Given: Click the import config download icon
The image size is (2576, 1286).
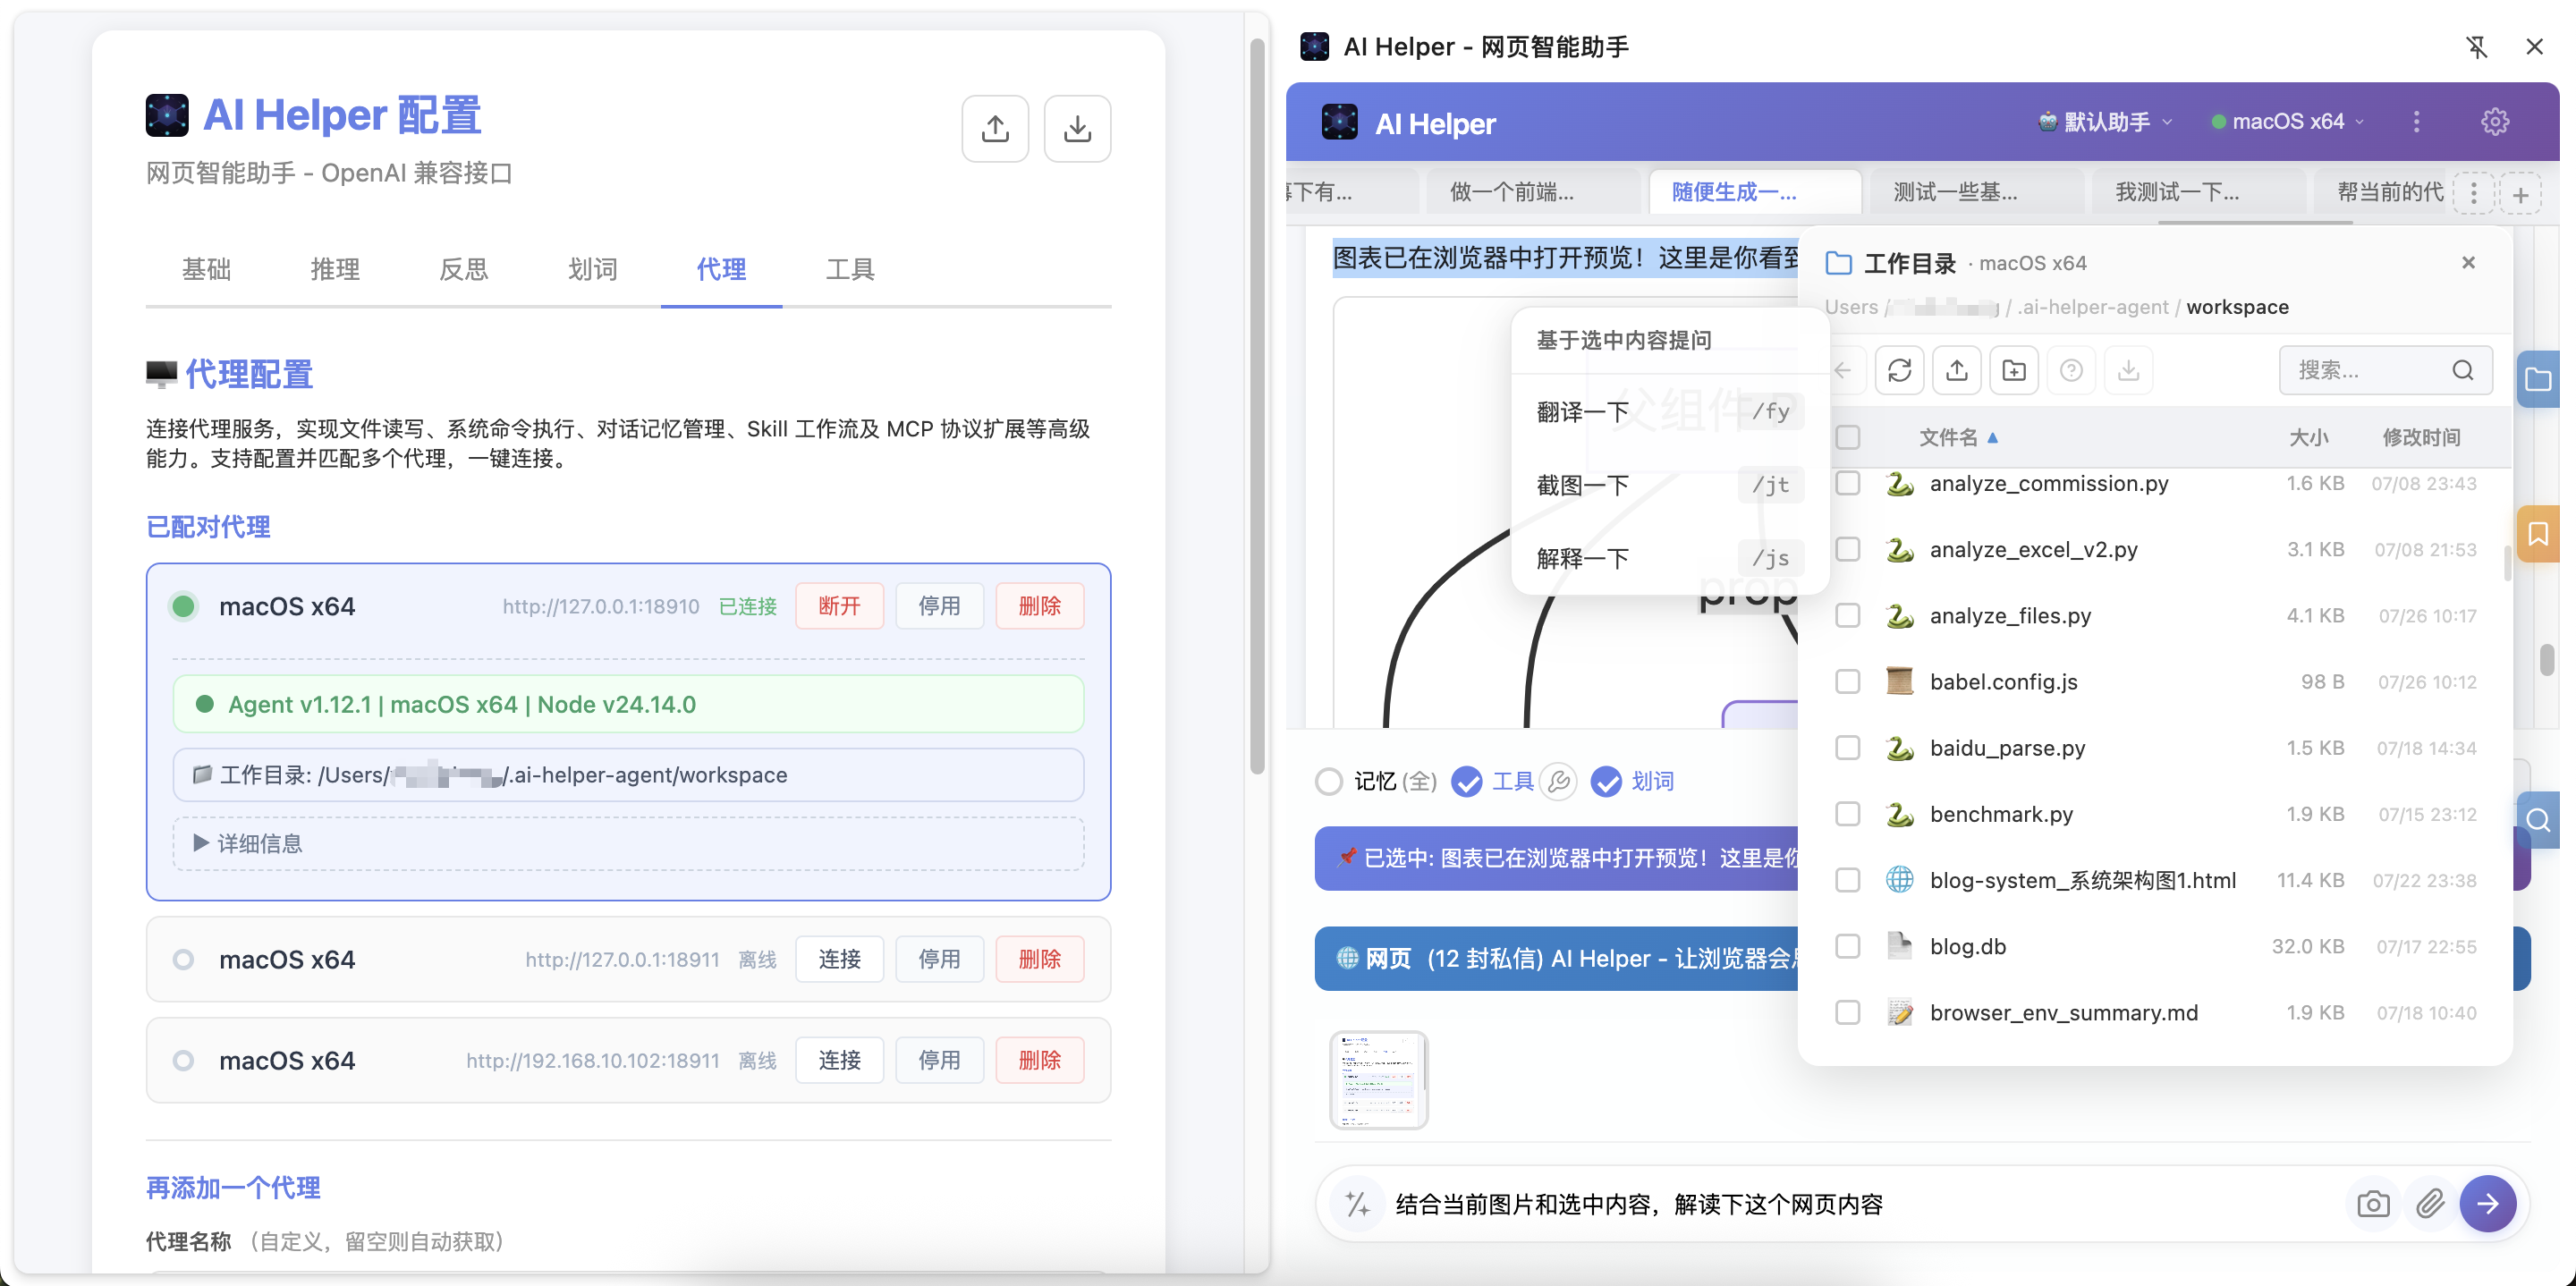Looking at the screenshot, I should coord(1077,128).
